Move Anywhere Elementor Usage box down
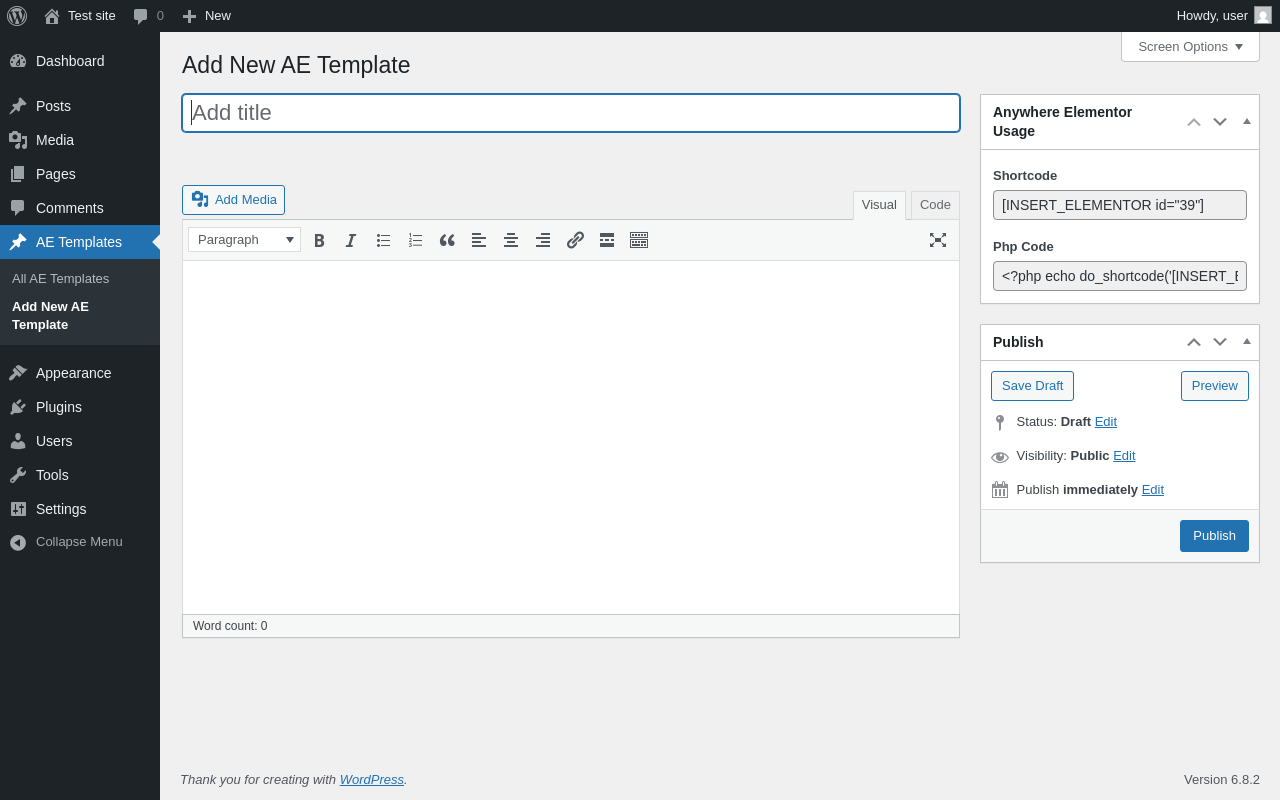Screen dimensions: 1280x800 click(x=1220, y=122)
